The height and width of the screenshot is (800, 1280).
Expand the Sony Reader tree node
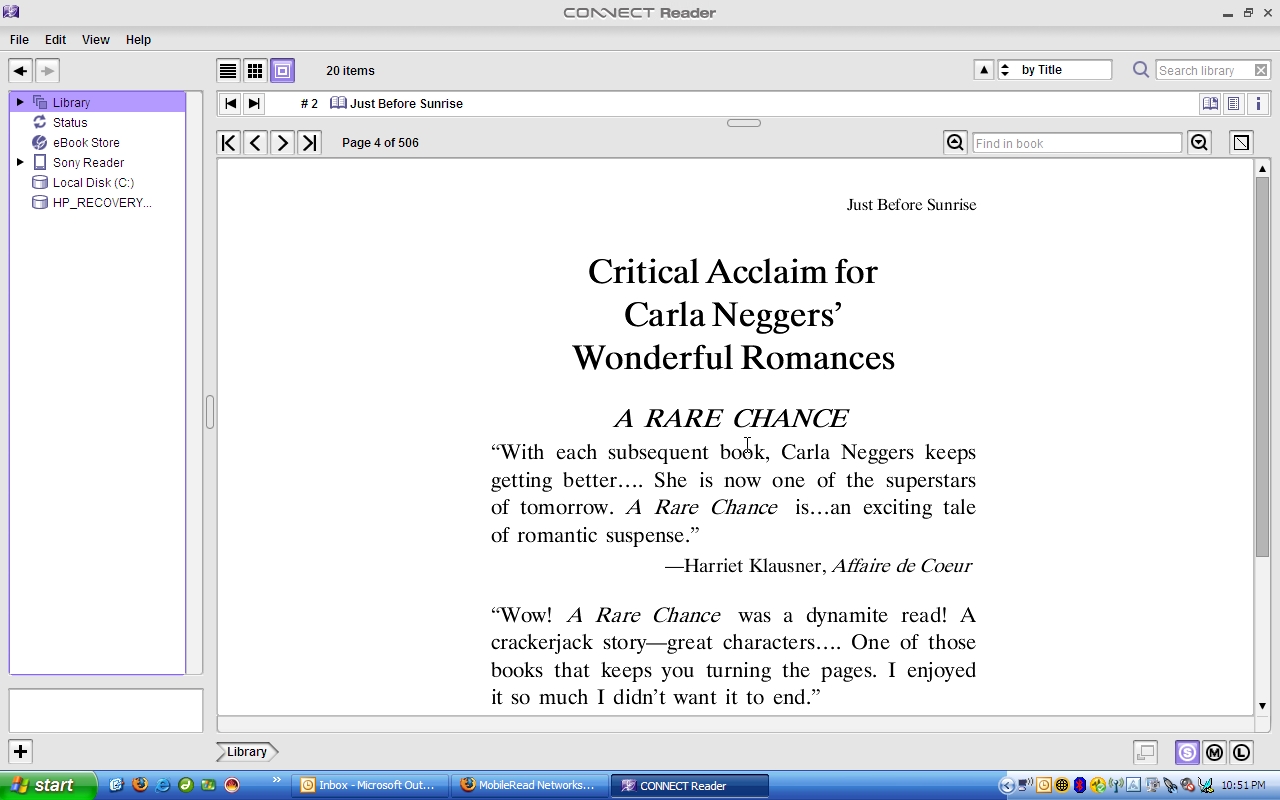pos(20,162)
